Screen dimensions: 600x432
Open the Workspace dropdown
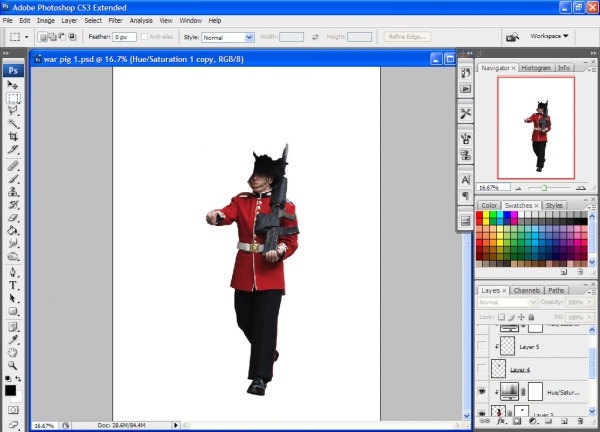click(x=549, y=36)
